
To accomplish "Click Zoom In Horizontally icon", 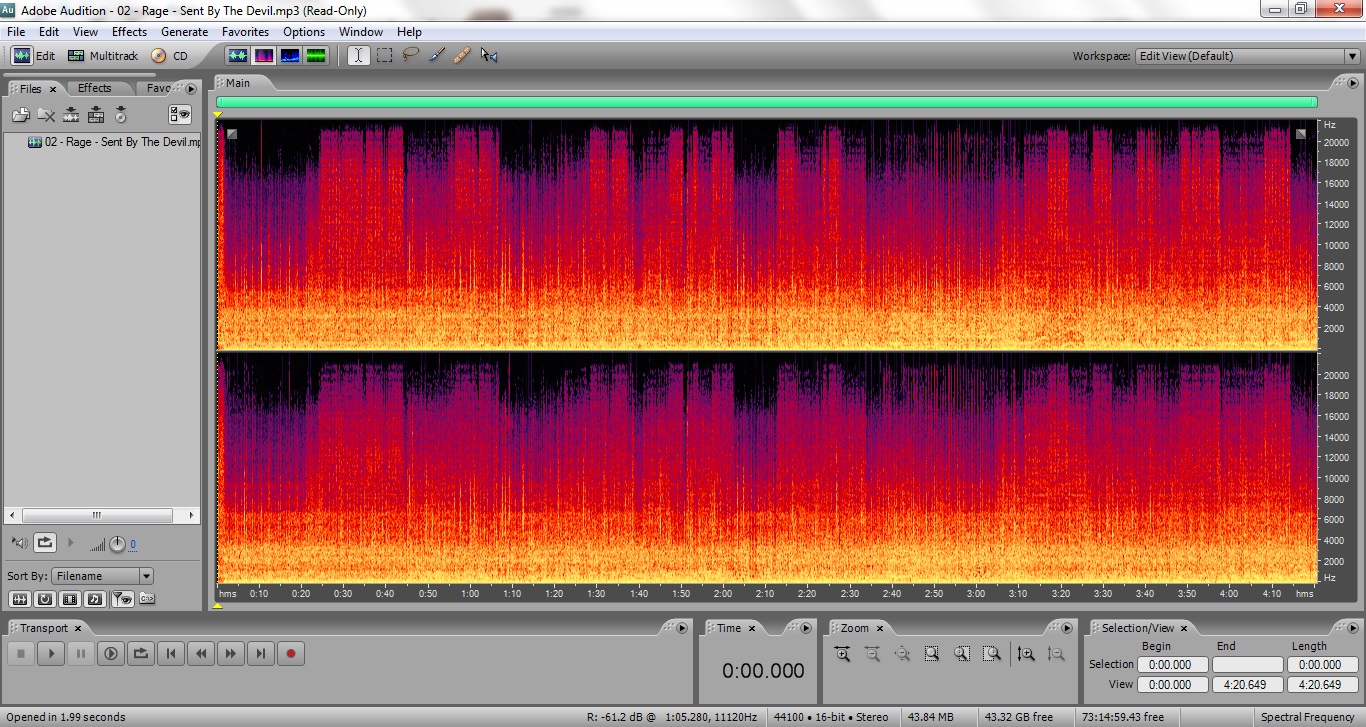I will (x=842, y=654).
